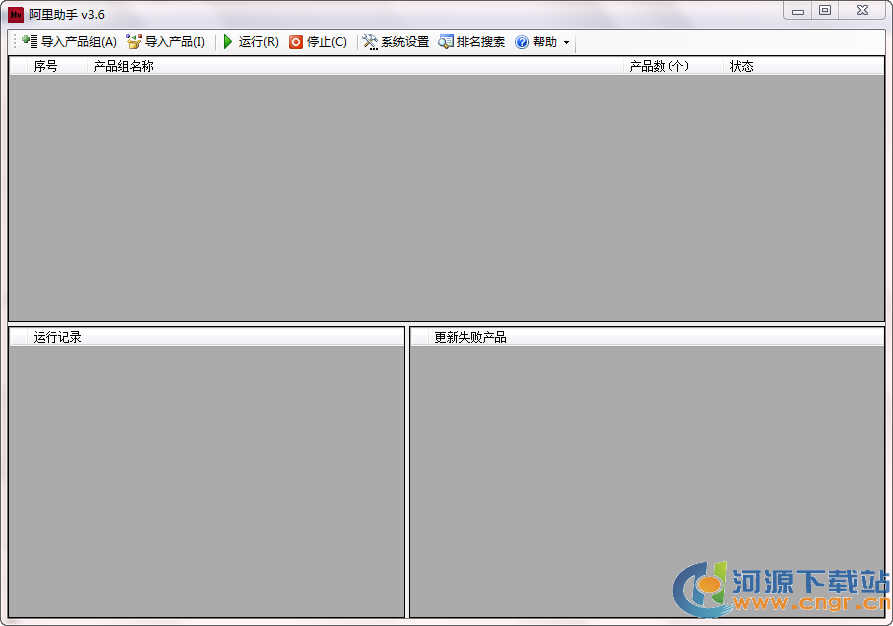The image size is (893, 626).
Task: Click the 导入产品组(A) import group icon
Action: coord(30,42)
